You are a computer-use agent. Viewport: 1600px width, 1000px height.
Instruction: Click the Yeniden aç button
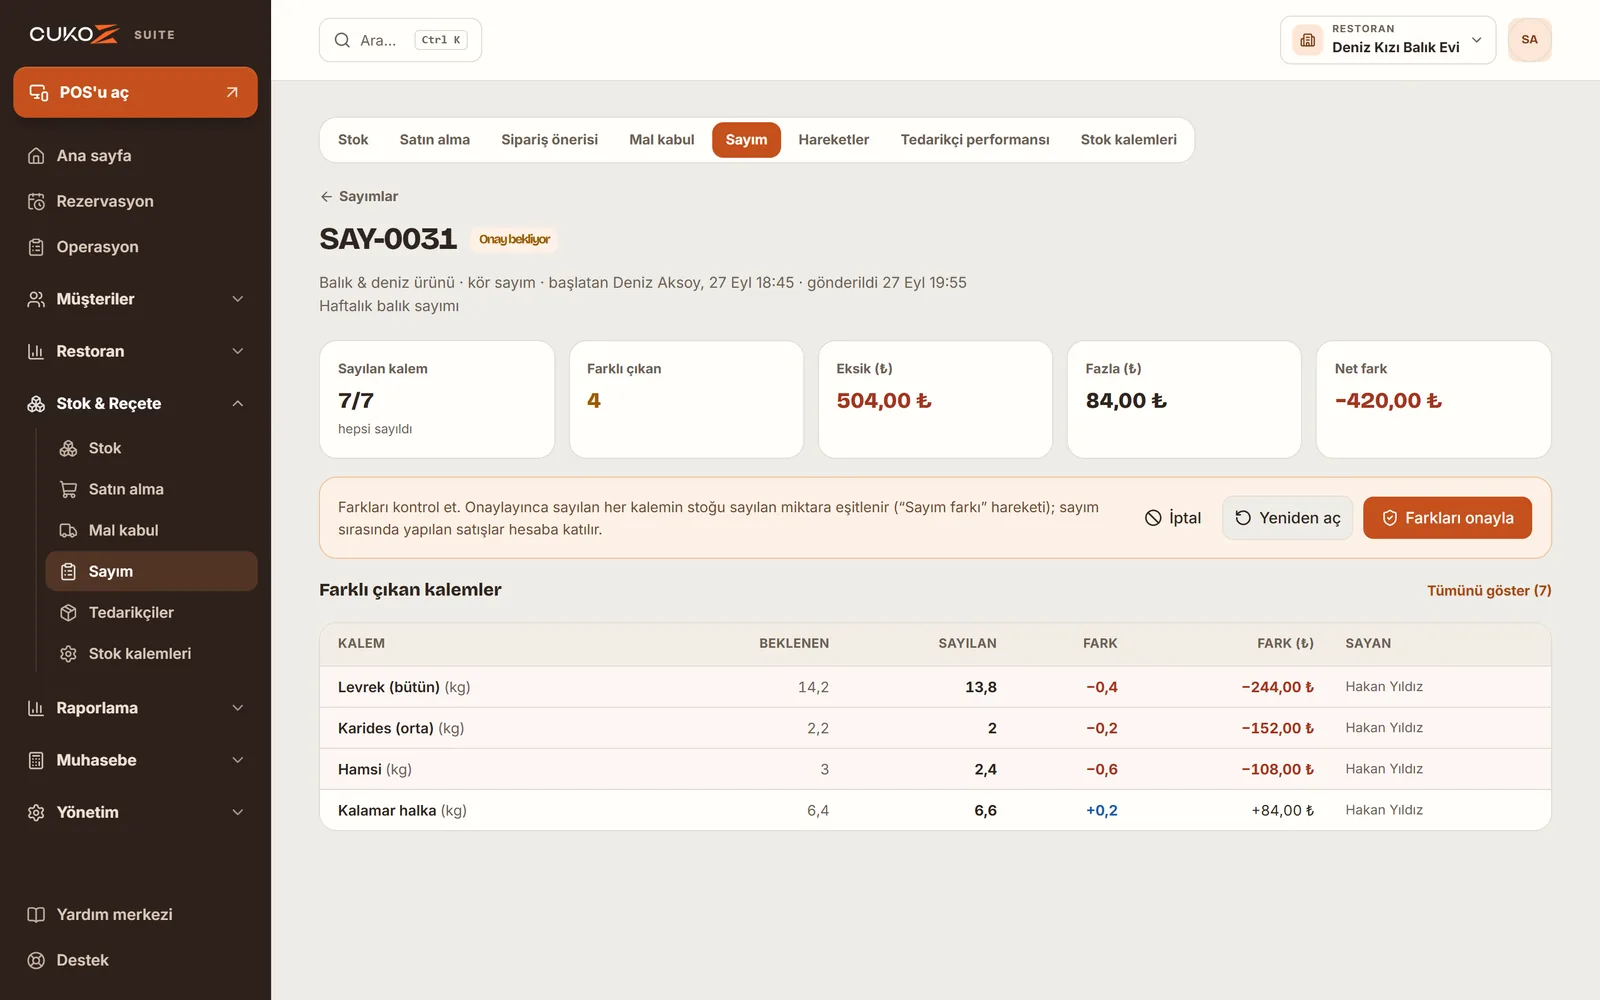[x=1287, y=518]
